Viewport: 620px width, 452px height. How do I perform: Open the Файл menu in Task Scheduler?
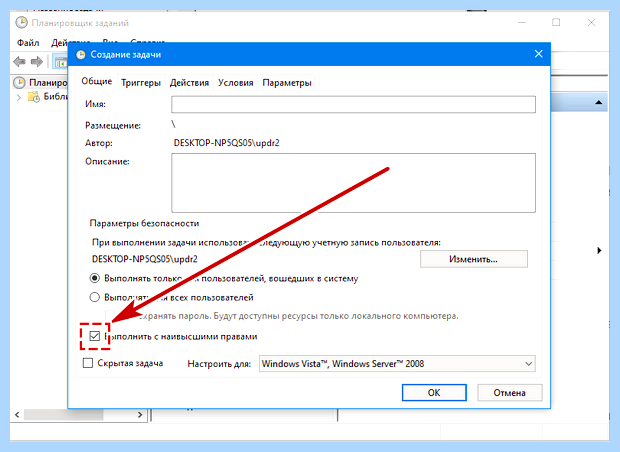tap(28, 43)
